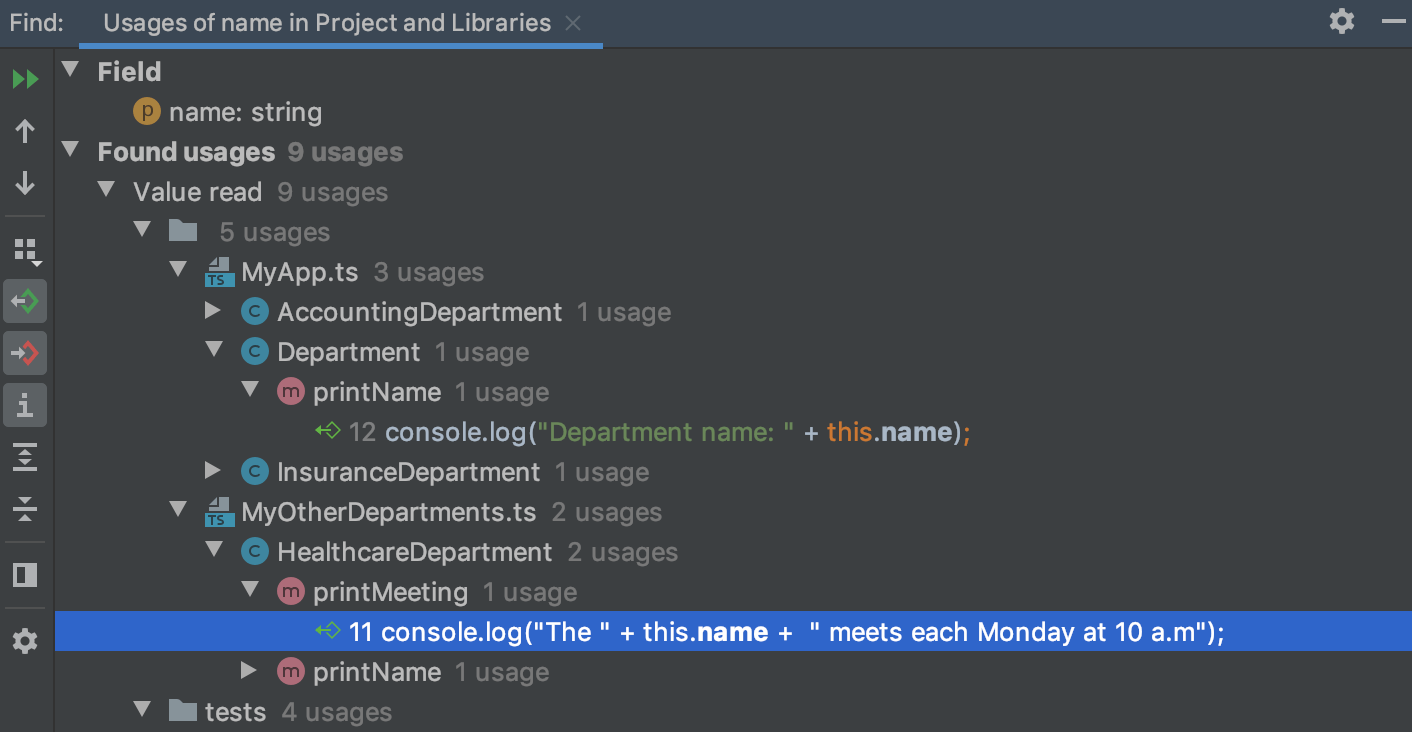Click the Collapse All icon

25,509
